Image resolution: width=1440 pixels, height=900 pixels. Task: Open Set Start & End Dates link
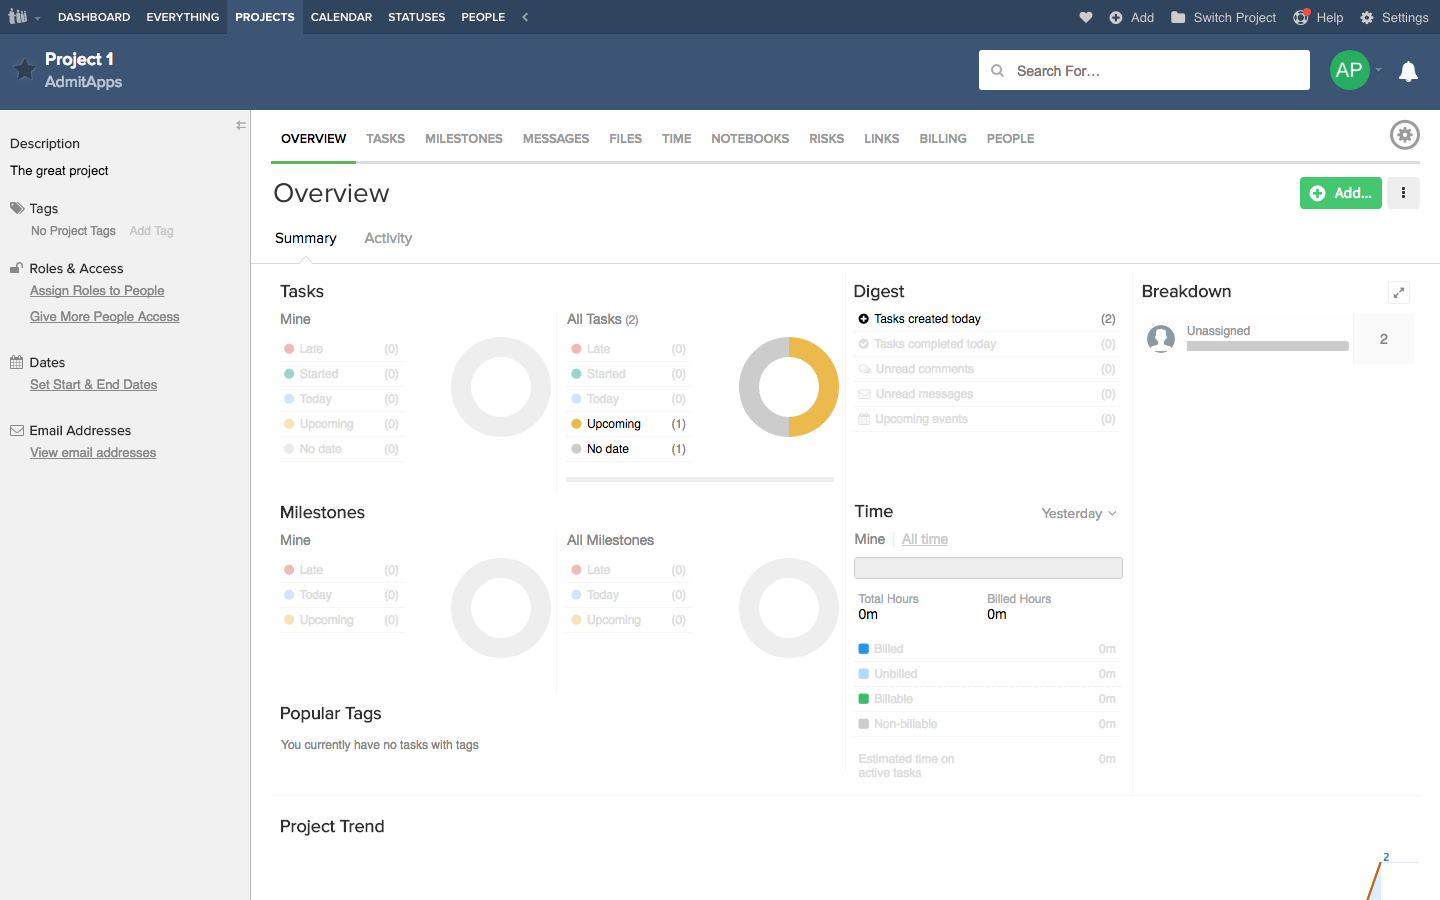pos(93,385)
